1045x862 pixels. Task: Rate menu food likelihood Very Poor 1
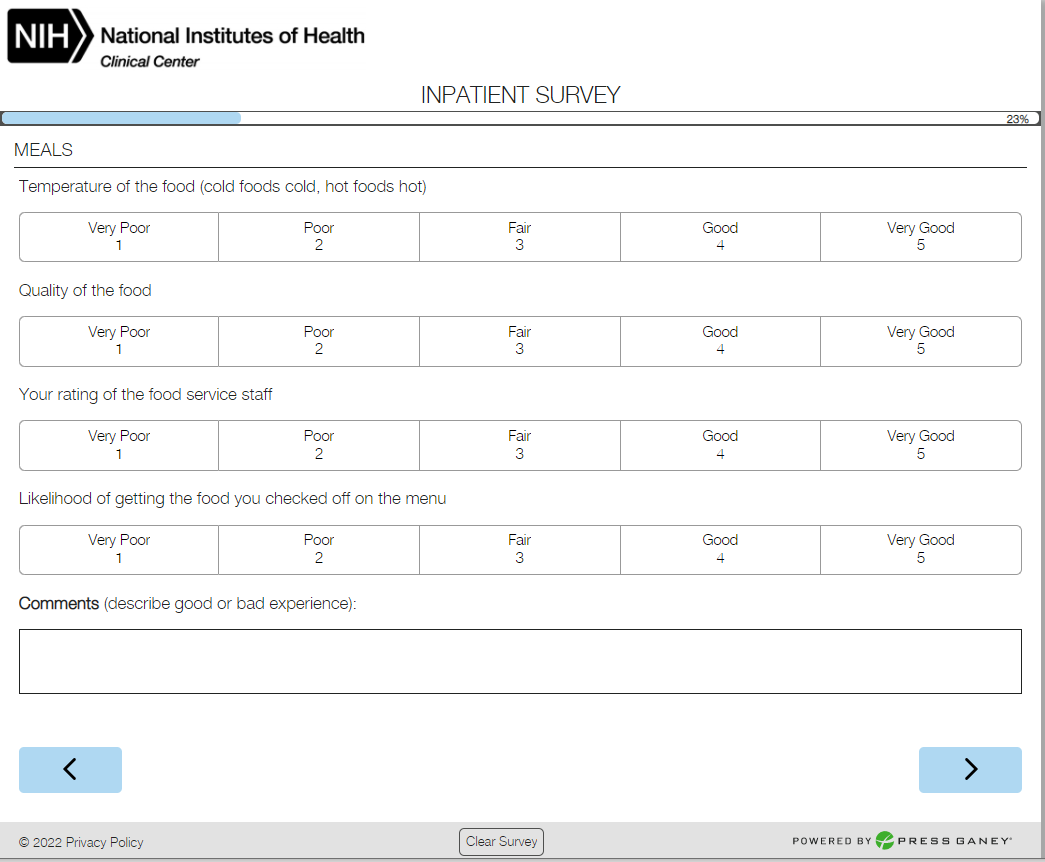[119, 549]
